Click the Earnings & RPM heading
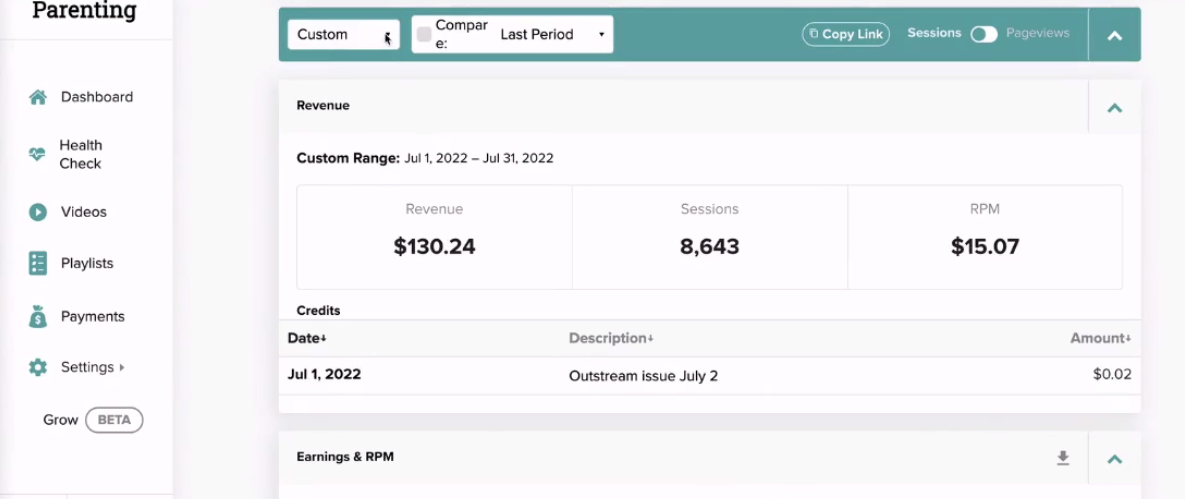The width and height of the screenshot is (1185, 499). coord(345,457)
